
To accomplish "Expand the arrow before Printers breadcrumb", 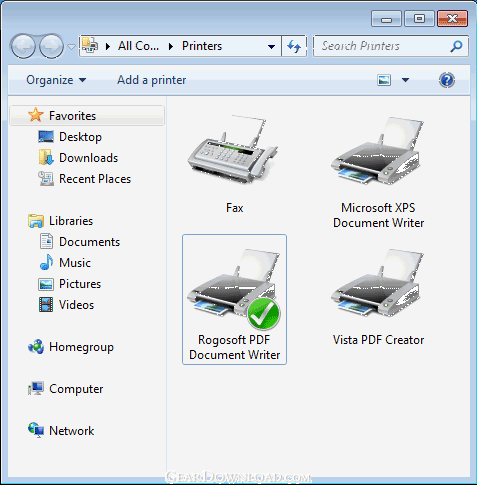I will [171, 46].
